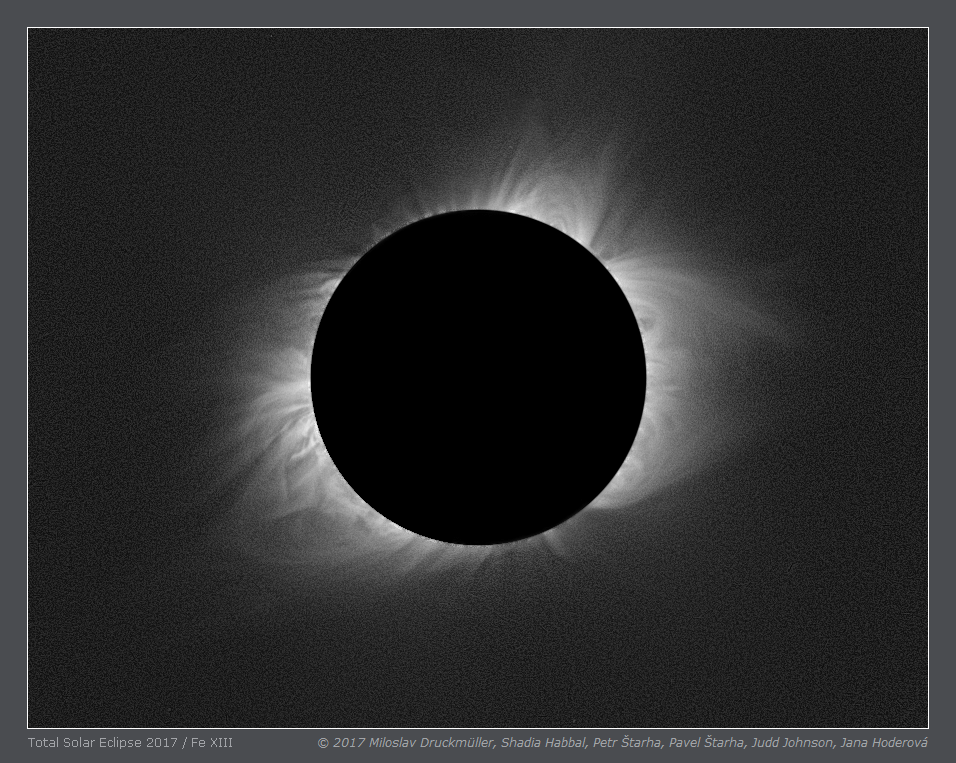956x763 pixels.
Task: Select the name Shadia Habbal
Action: click(541, 742)
